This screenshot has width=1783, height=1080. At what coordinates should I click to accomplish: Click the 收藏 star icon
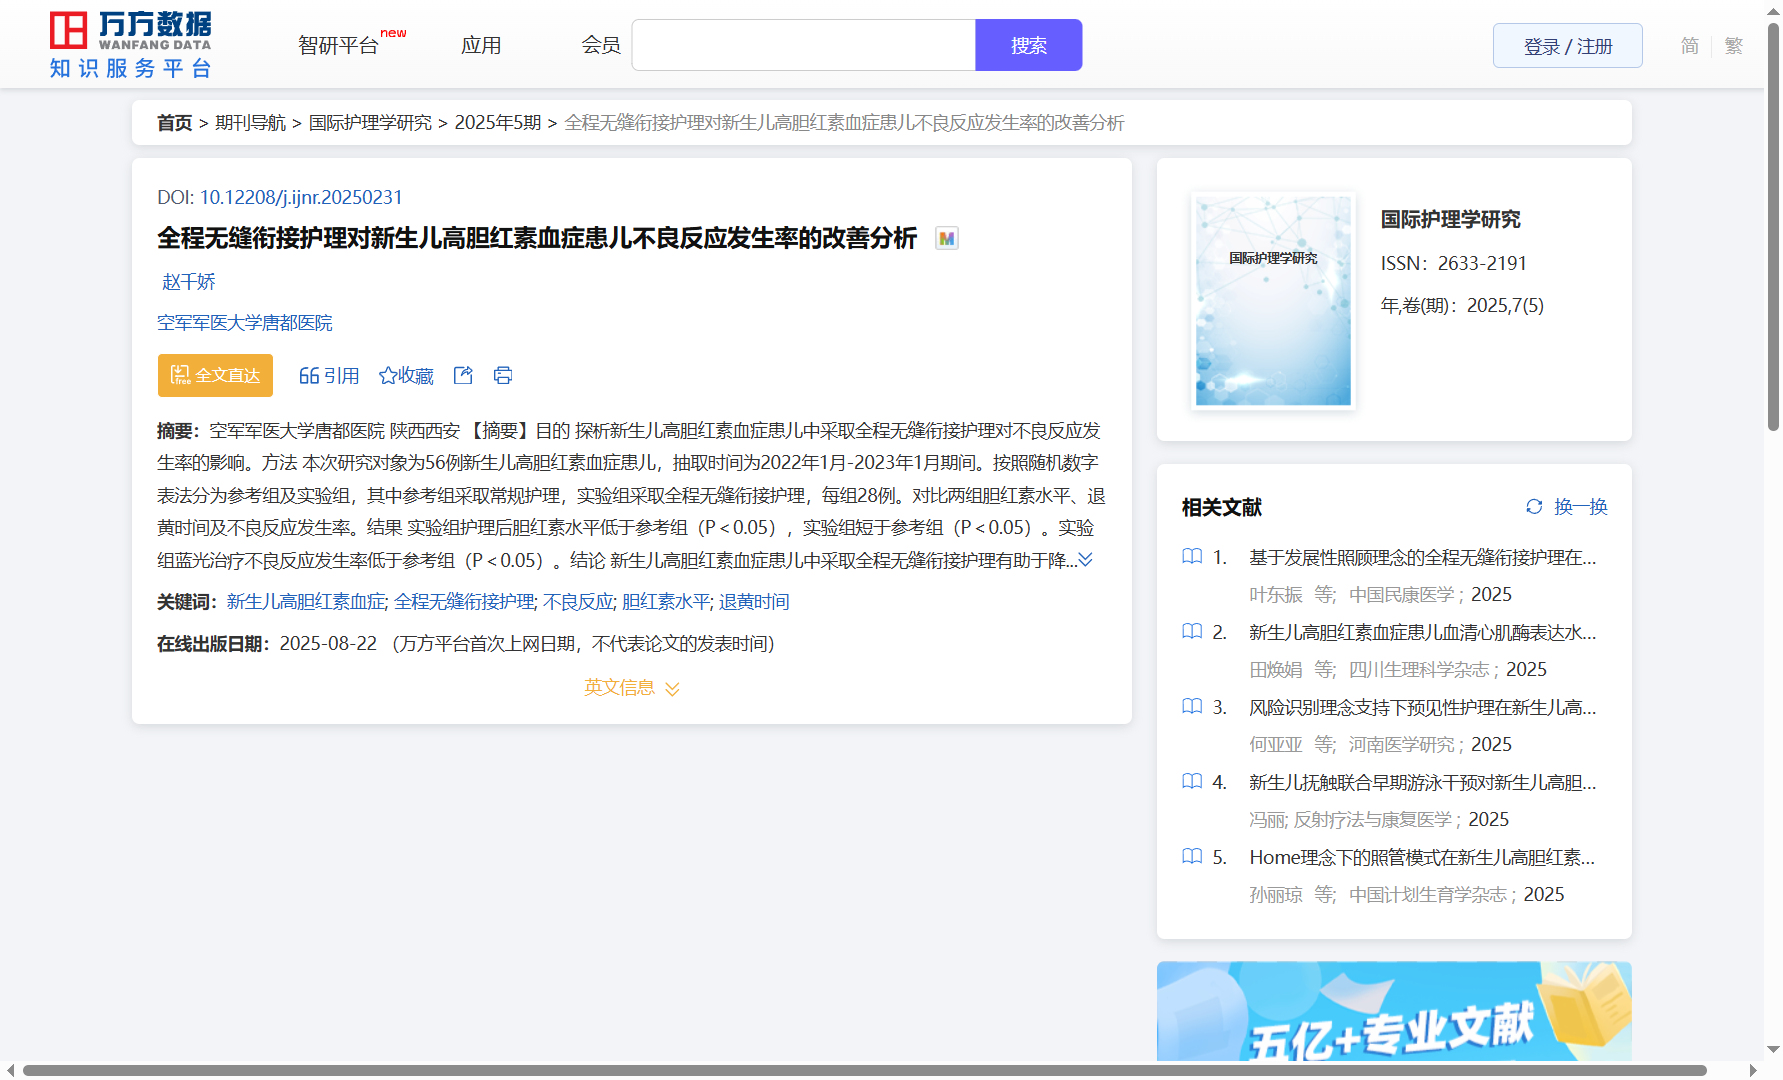(x=388, y=376)
